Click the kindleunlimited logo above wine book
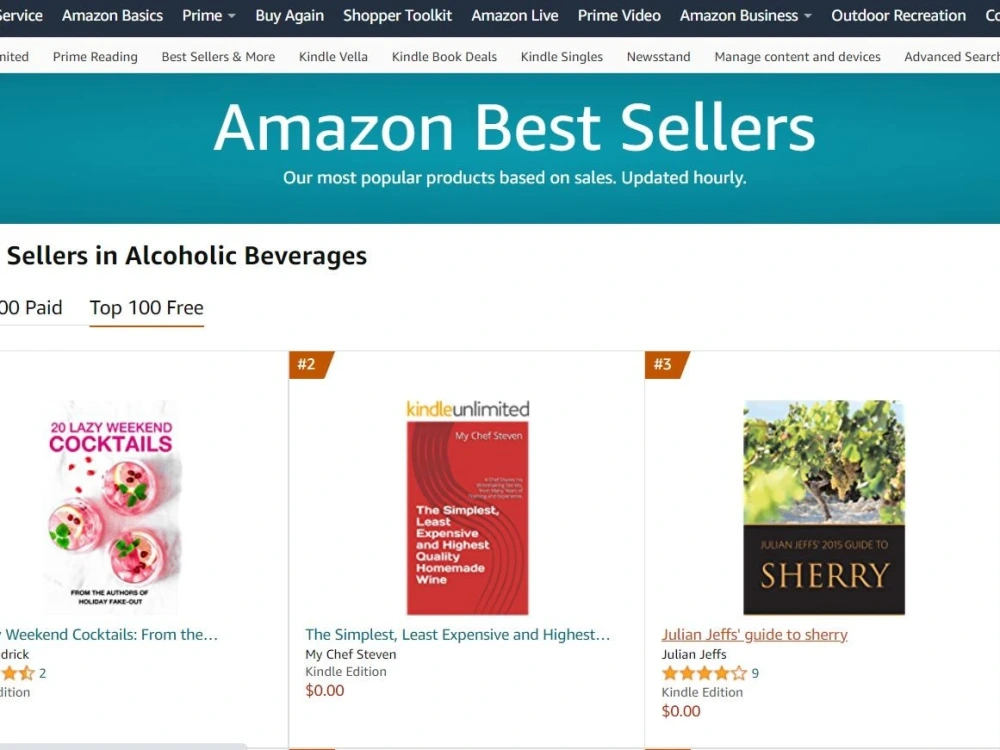The width and height of the screenshot is (1000, 750). [467, 409]
